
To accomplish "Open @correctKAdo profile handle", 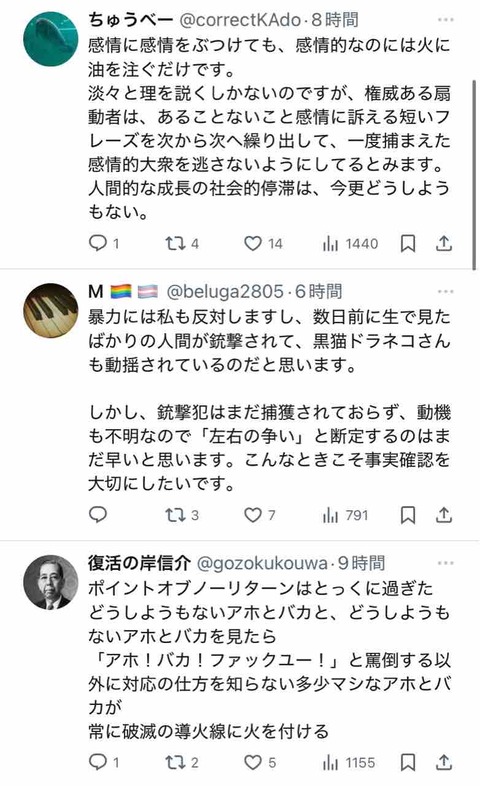I will 240,20.
